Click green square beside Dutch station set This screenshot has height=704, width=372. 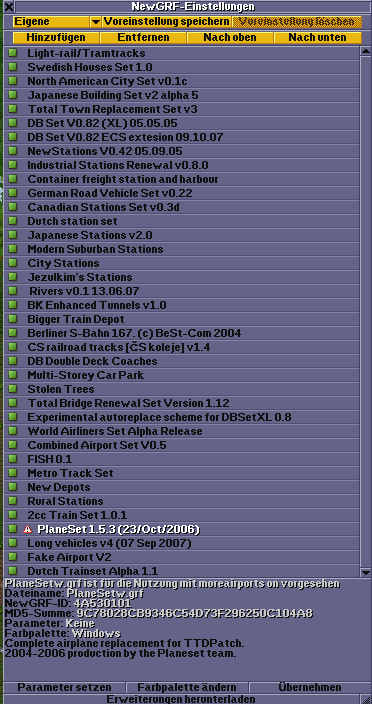click(x=13, y=221)
